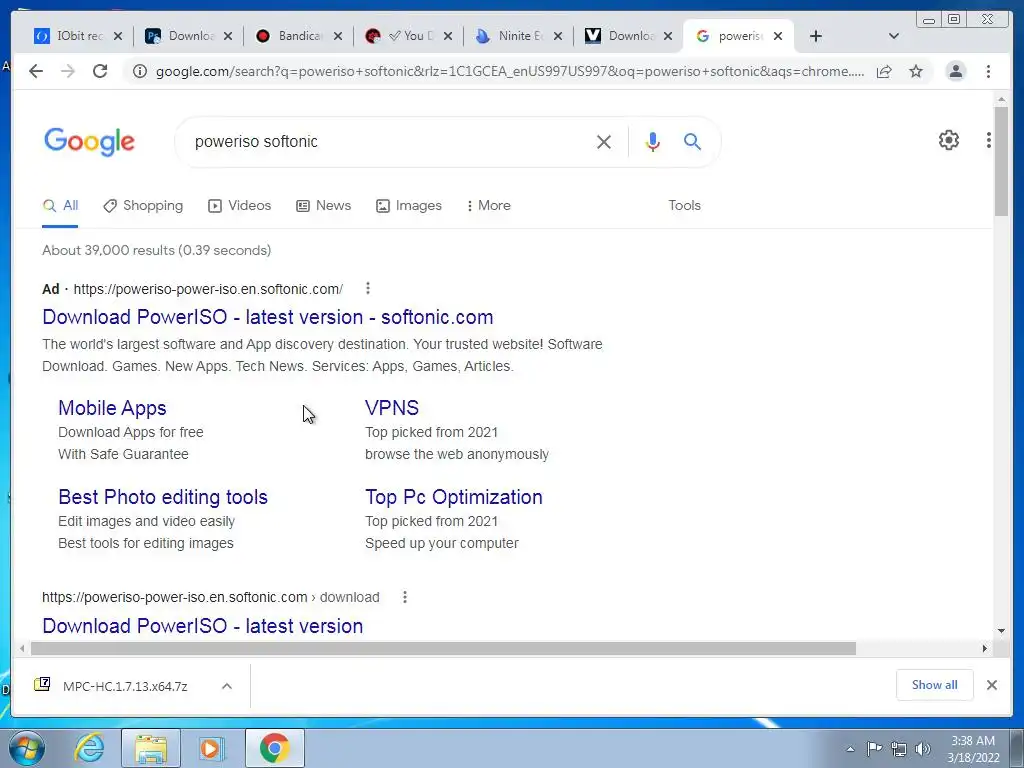The width and height of the screenshot is (1024, 768).
Task: Click Show all downloads button
Action: (935, 685)
